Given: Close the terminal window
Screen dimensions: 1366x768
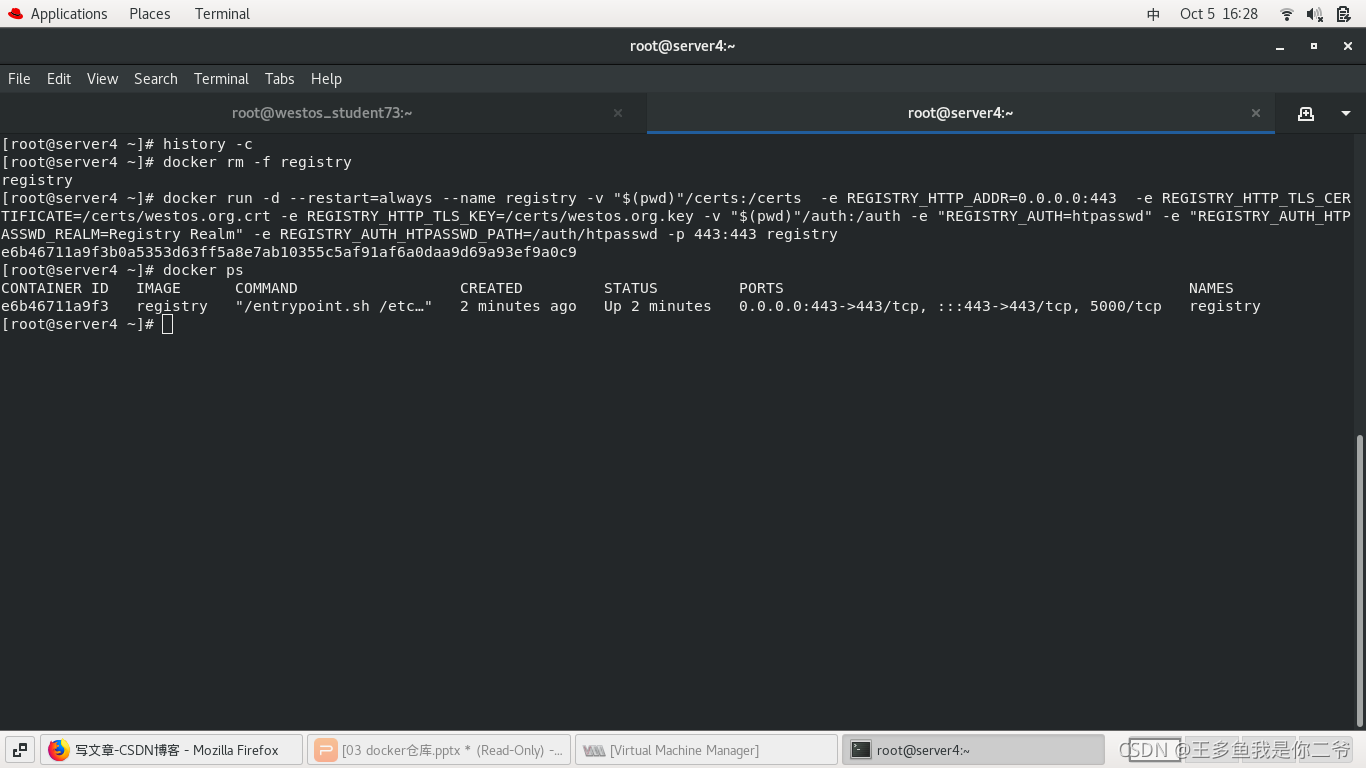Looking at the screenshot, I should 1348,46.
